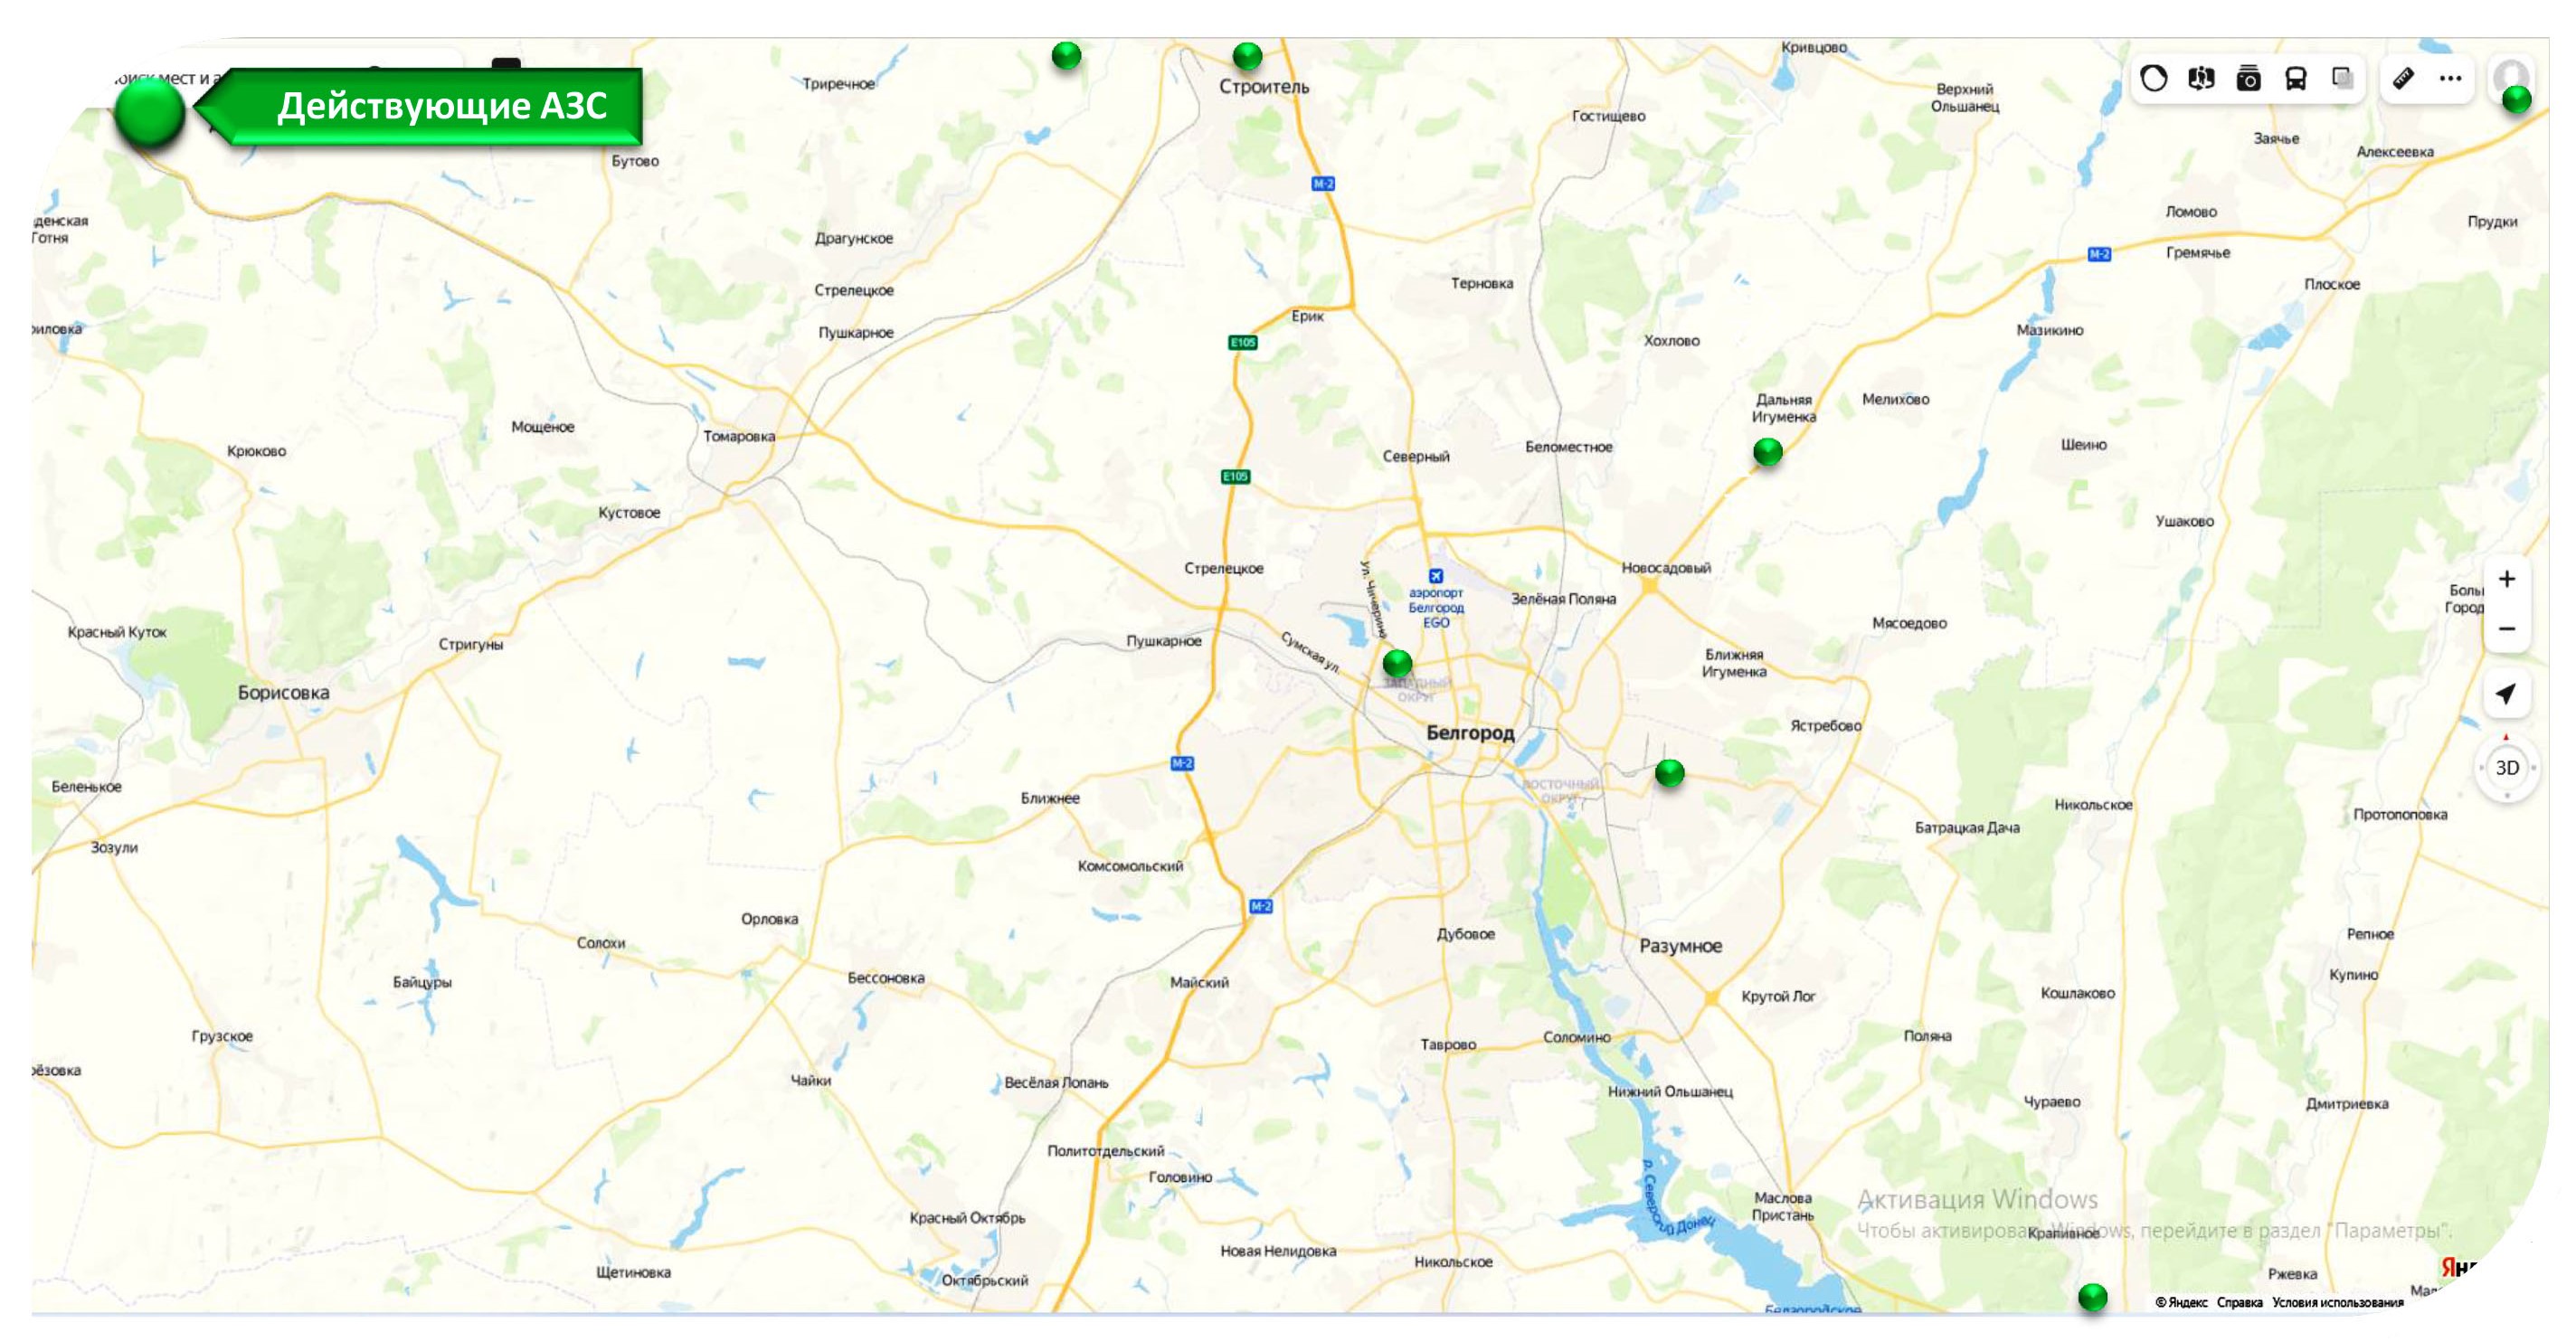2576x1342 pixels.
Task: Click the Новосадовый label
Action: pos(1666,568)
